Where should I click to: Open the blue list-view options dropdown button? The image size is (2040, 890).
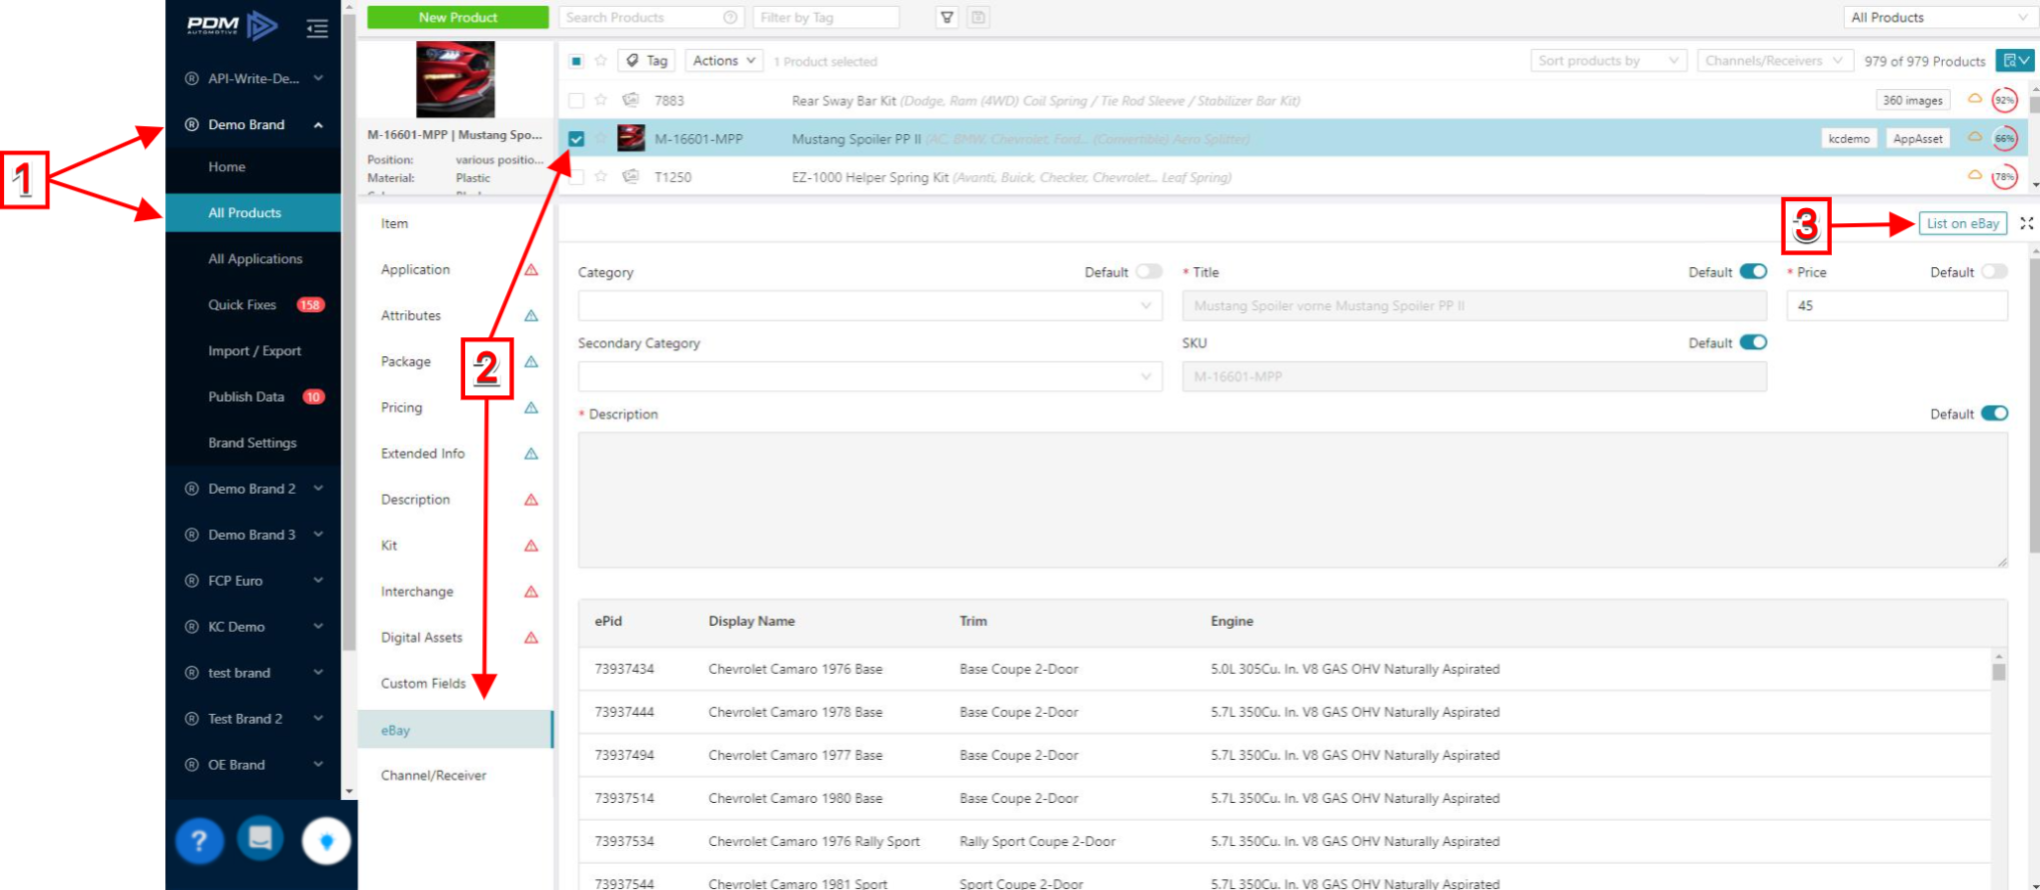coord(2015,61)
